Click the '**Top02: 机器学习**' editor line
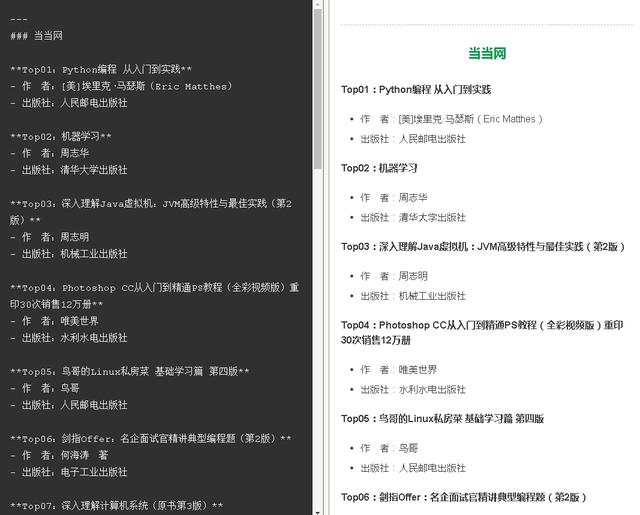This screenshot has width=640, height=515. 60,136
